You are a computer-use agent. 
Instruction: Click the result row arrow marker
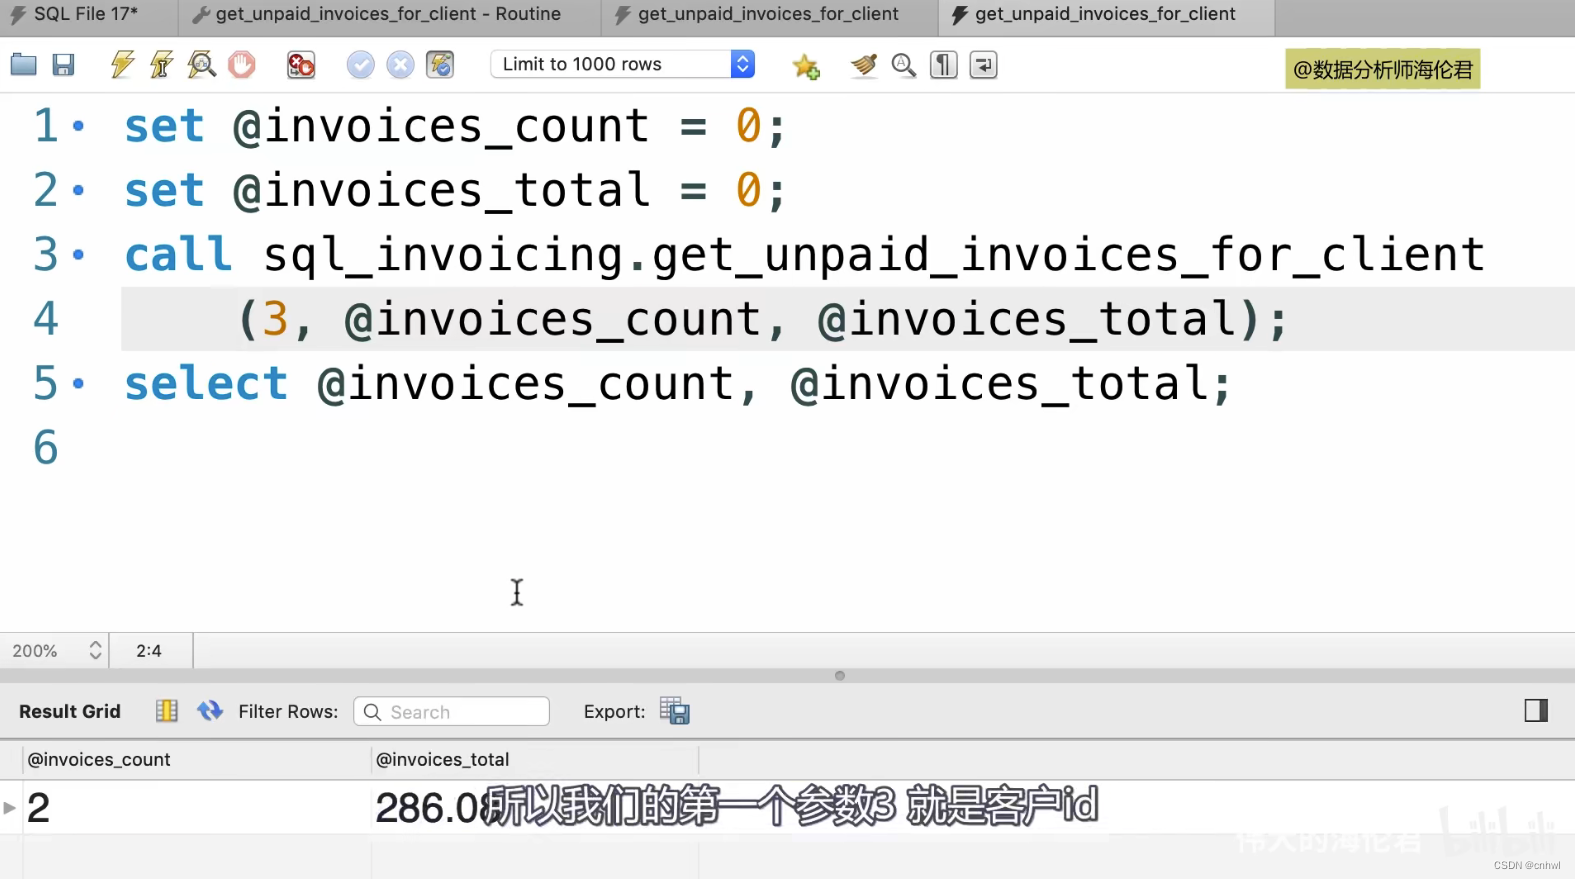coord(10,808)
